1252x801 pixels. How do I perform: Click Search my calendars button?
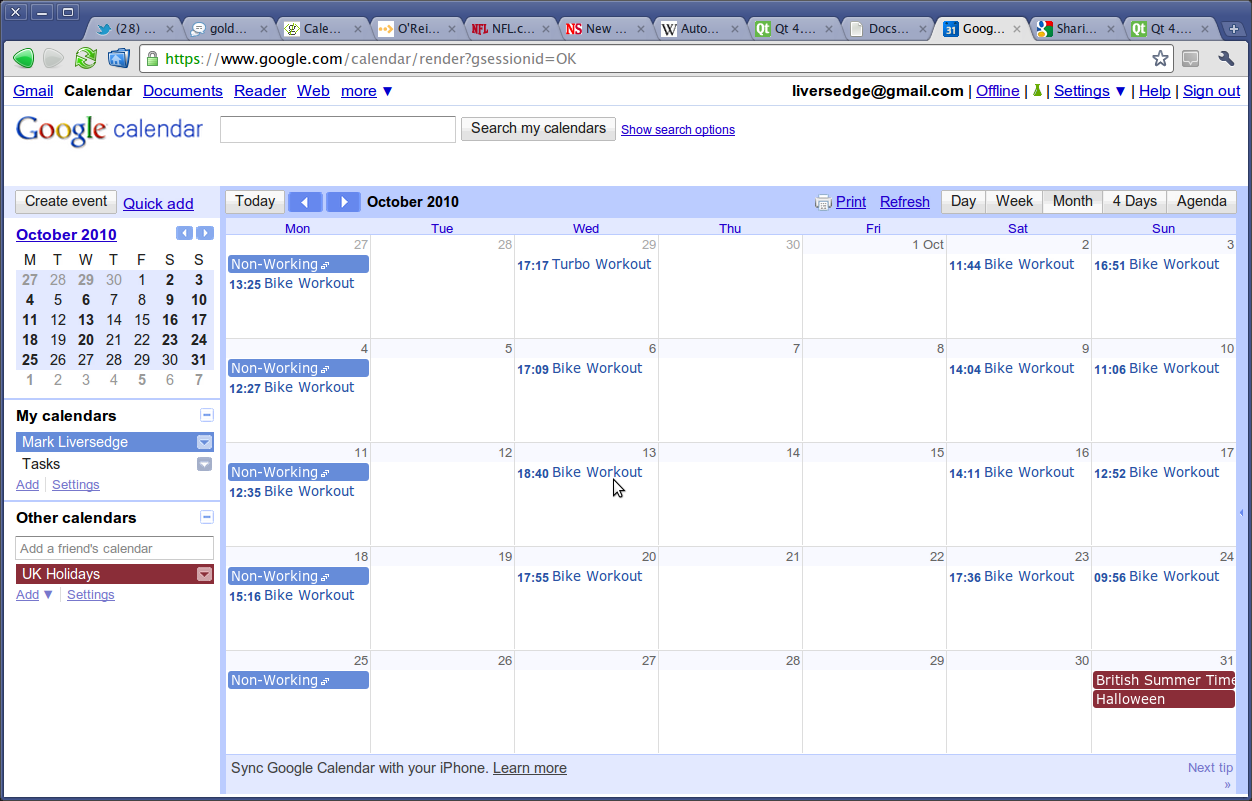click(538, 128)
